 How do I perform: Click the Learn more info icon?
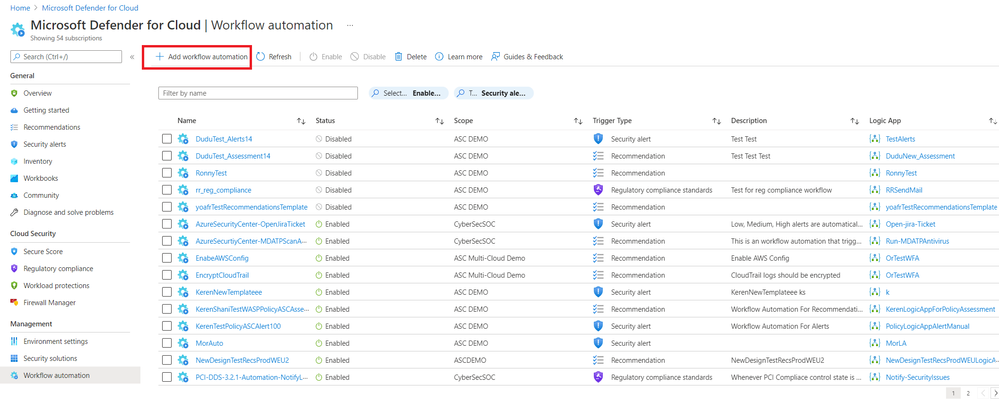point(440,57)
